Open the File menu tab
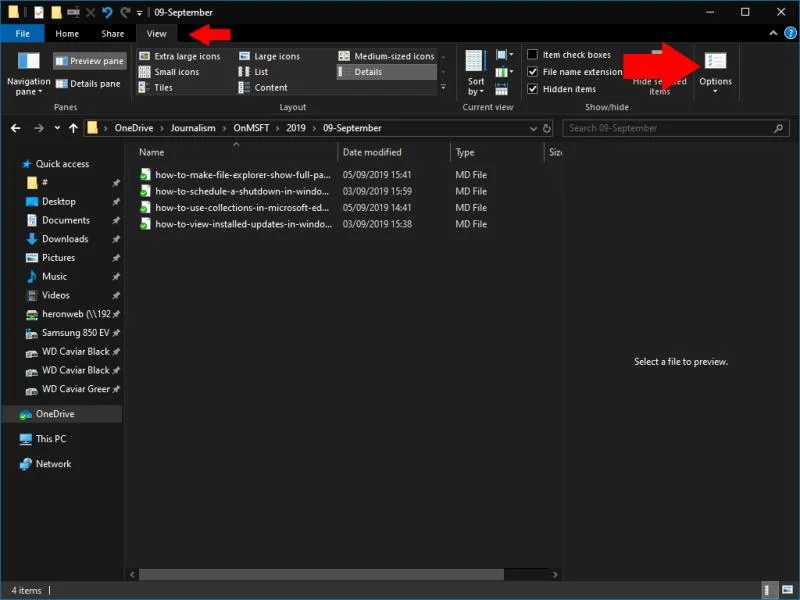The image size is (800, 600). click(22, 34)
